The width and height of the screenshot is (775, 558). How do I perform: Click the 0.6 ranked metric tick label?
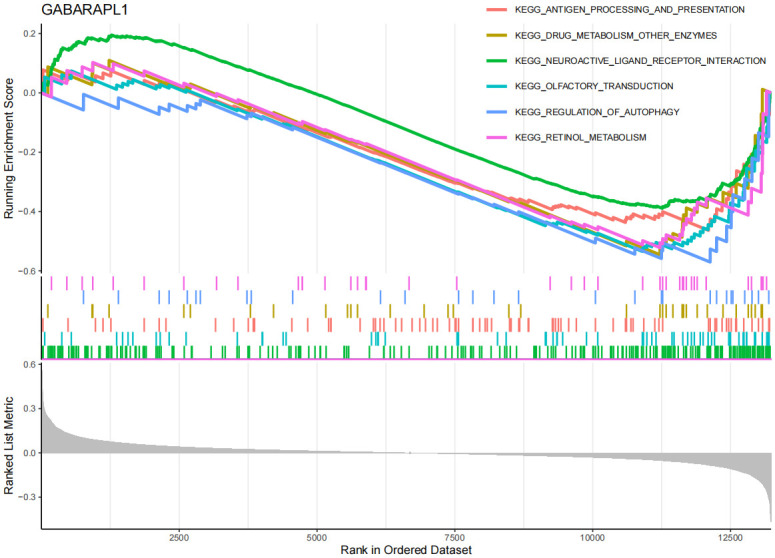click(x=29, y=364)
